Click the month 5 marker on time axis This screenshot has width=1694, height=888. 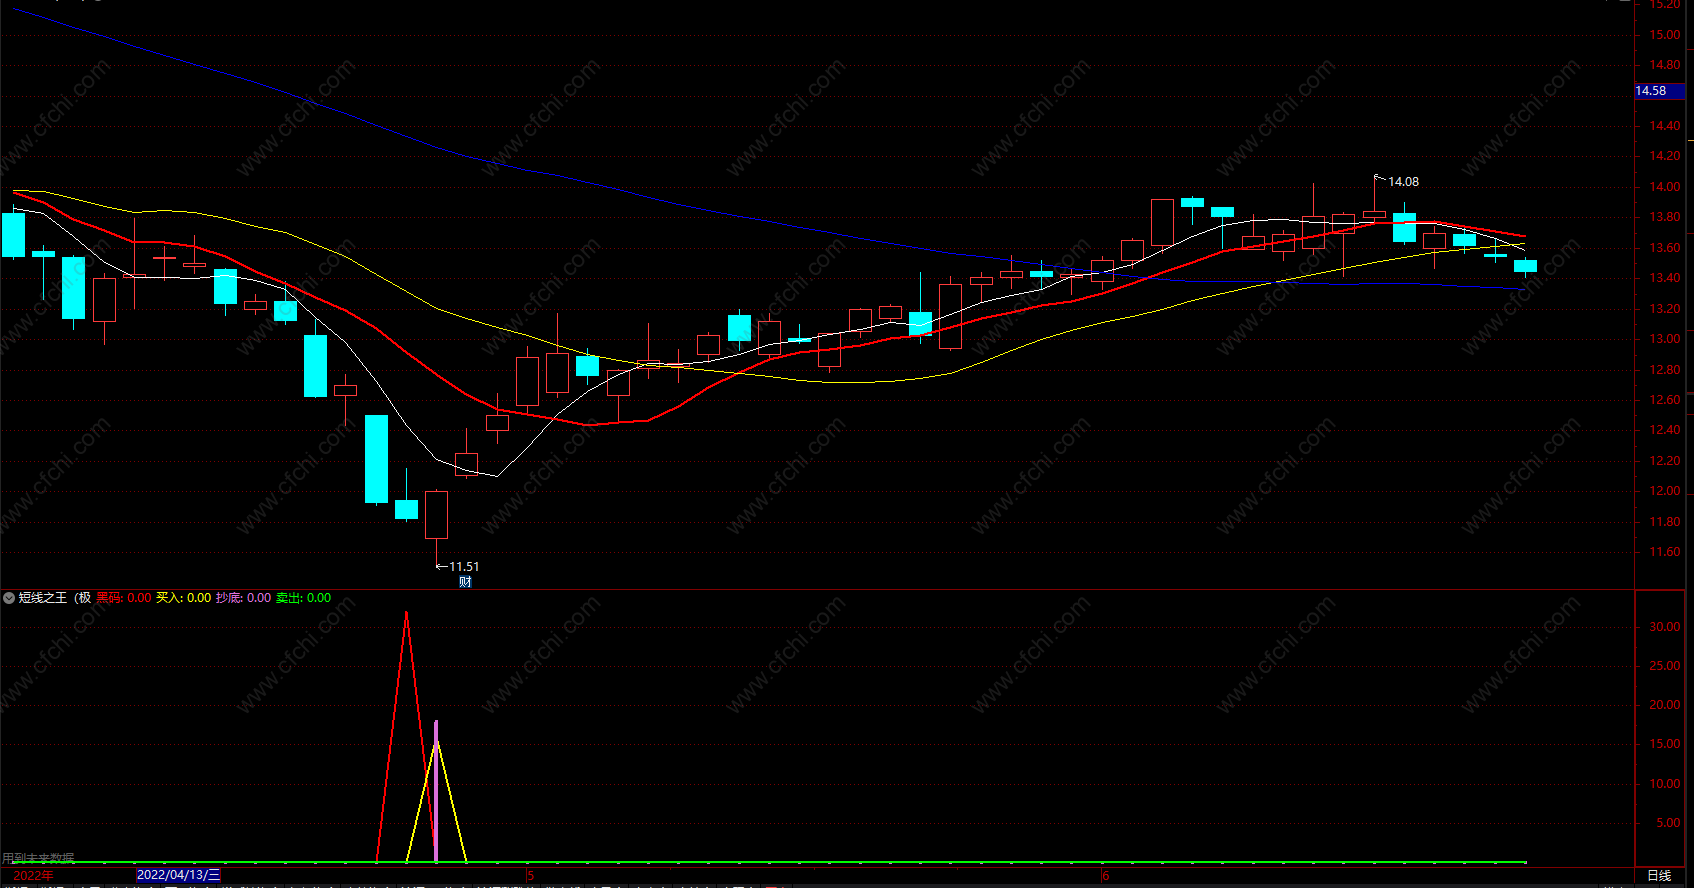(531, 876)
